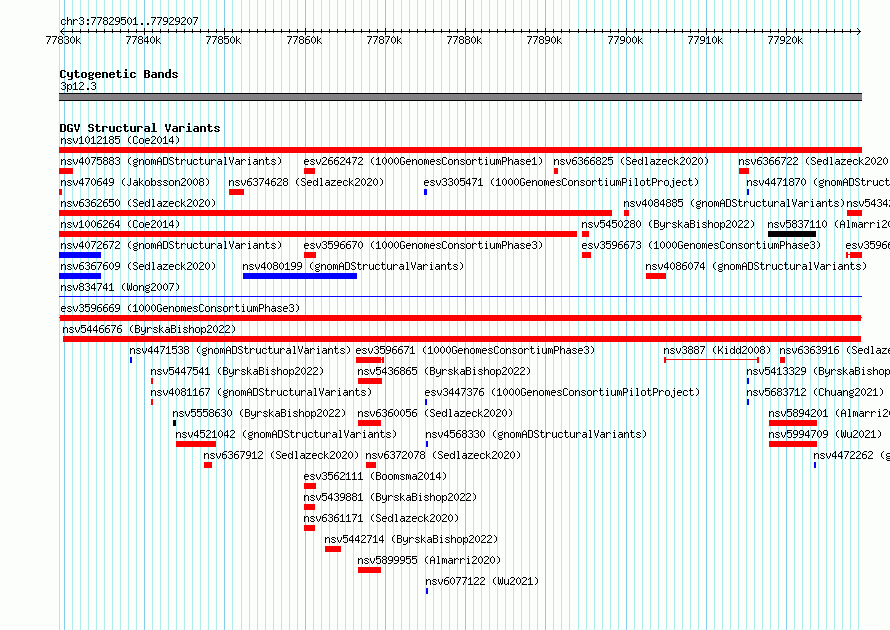
Task: Click nsv6372078 (Sedlazeck2020) label
Action: click(x=443, y=455)
